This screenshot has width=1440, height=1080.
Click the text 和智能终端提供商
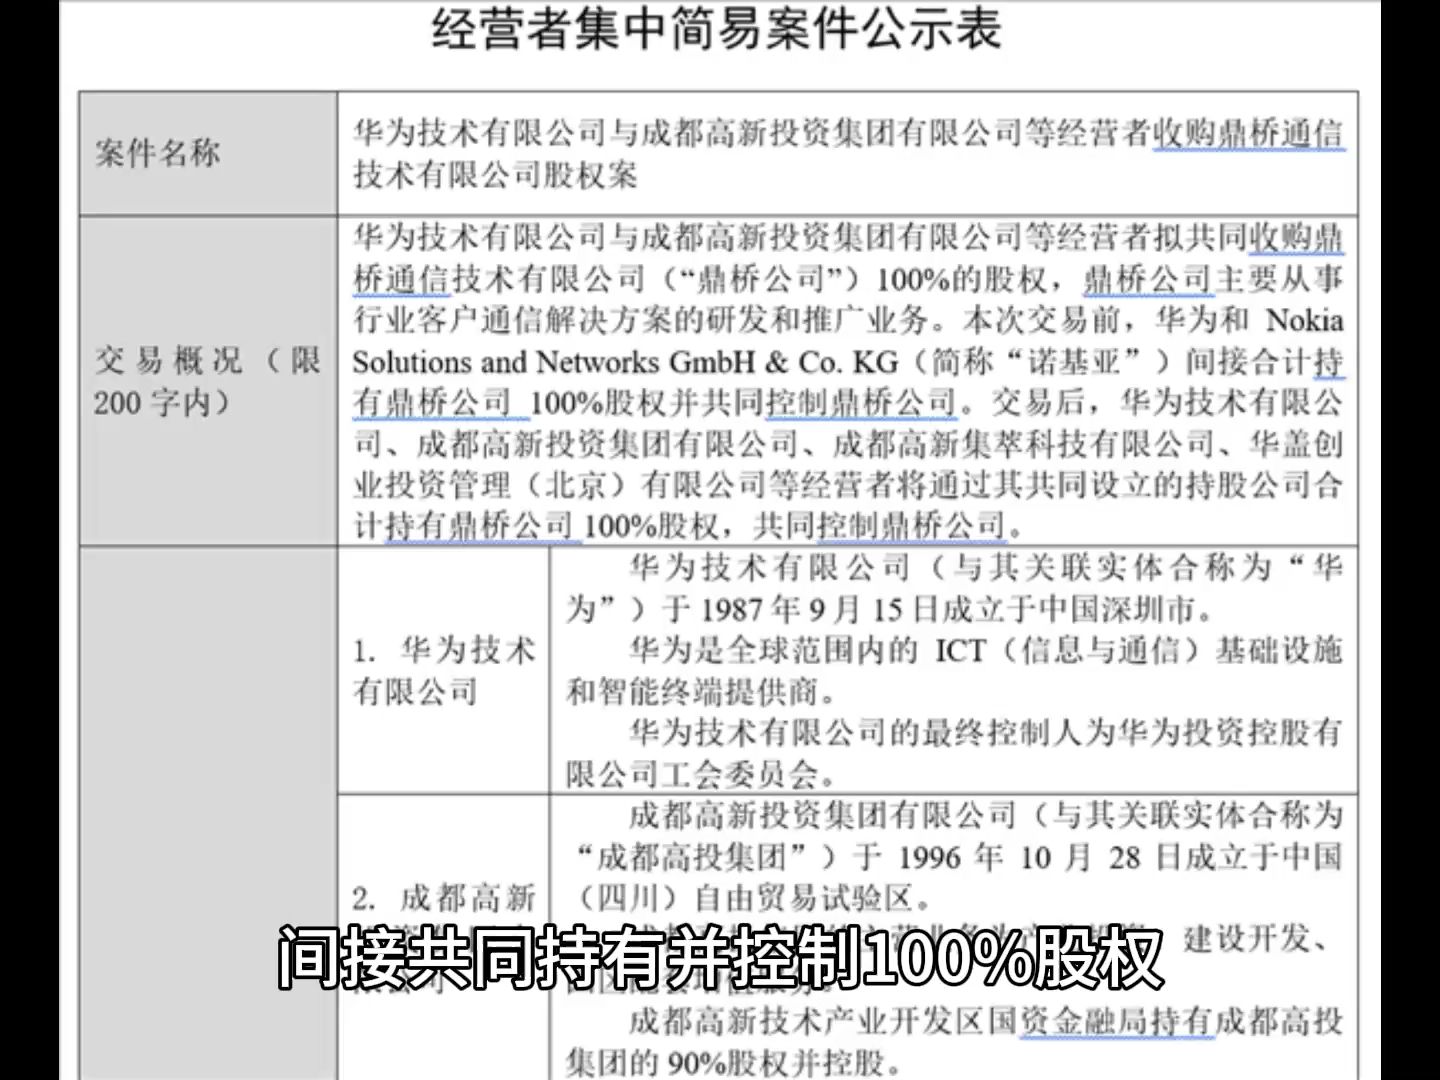pyautogui.click(x=700, y=691)
